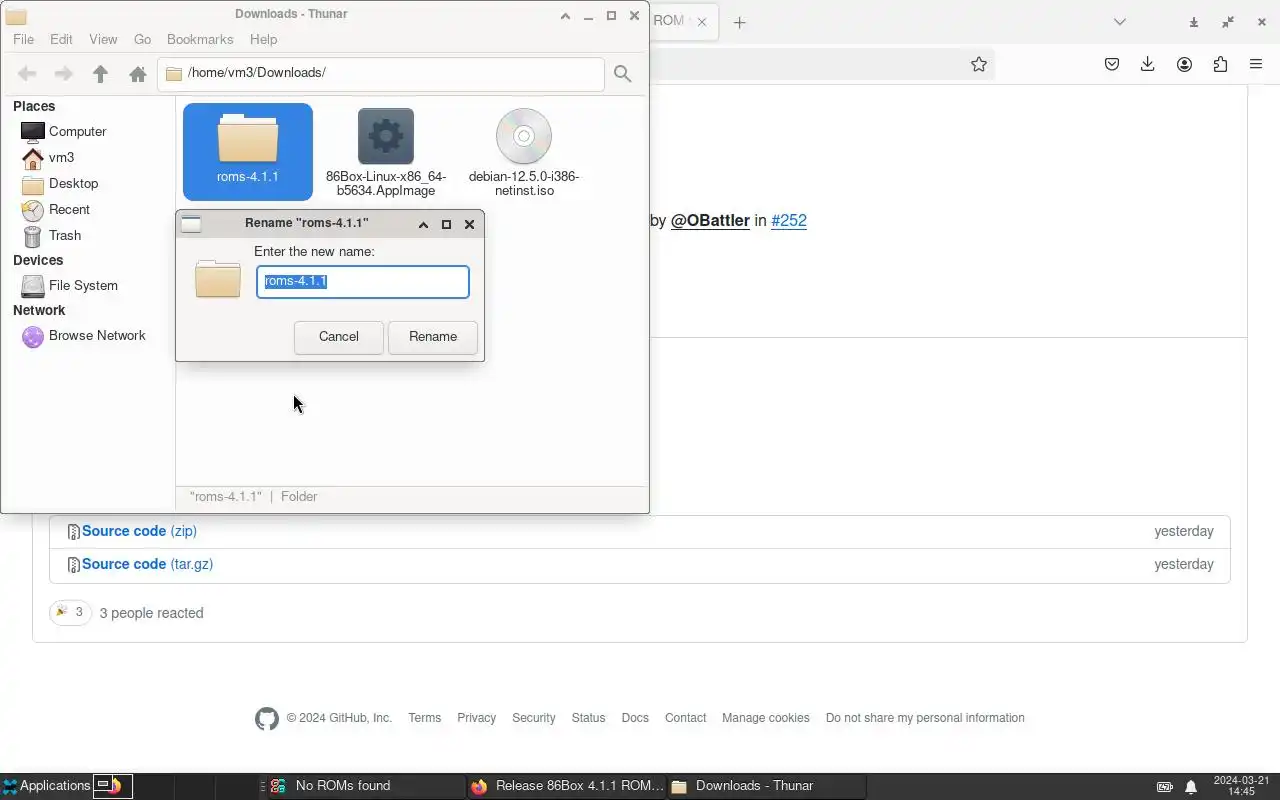The height and width of the screenshot is (800, 1280).
Task: Open the View menu in Thunar
Action: click(103, 39)
